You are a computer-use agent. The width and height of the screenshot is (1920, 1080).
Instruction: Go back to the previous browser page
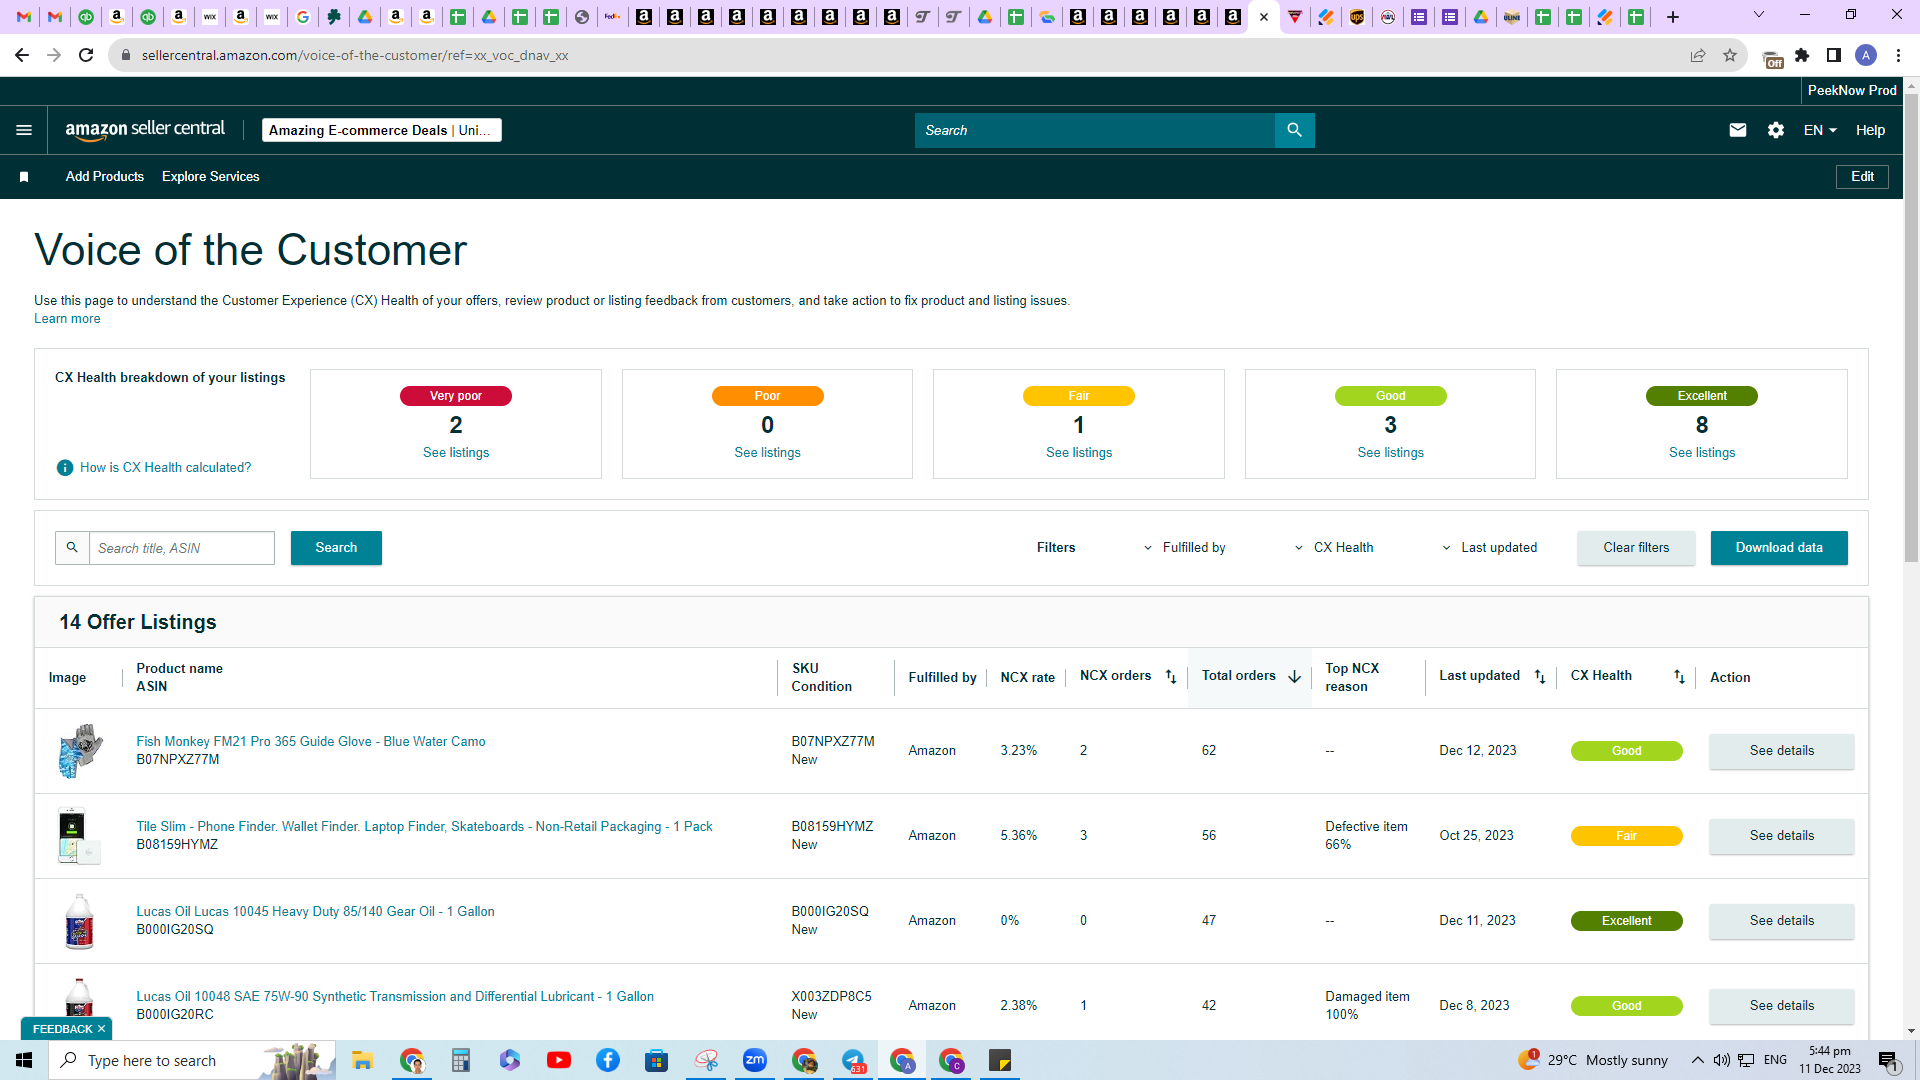point(22,55)
